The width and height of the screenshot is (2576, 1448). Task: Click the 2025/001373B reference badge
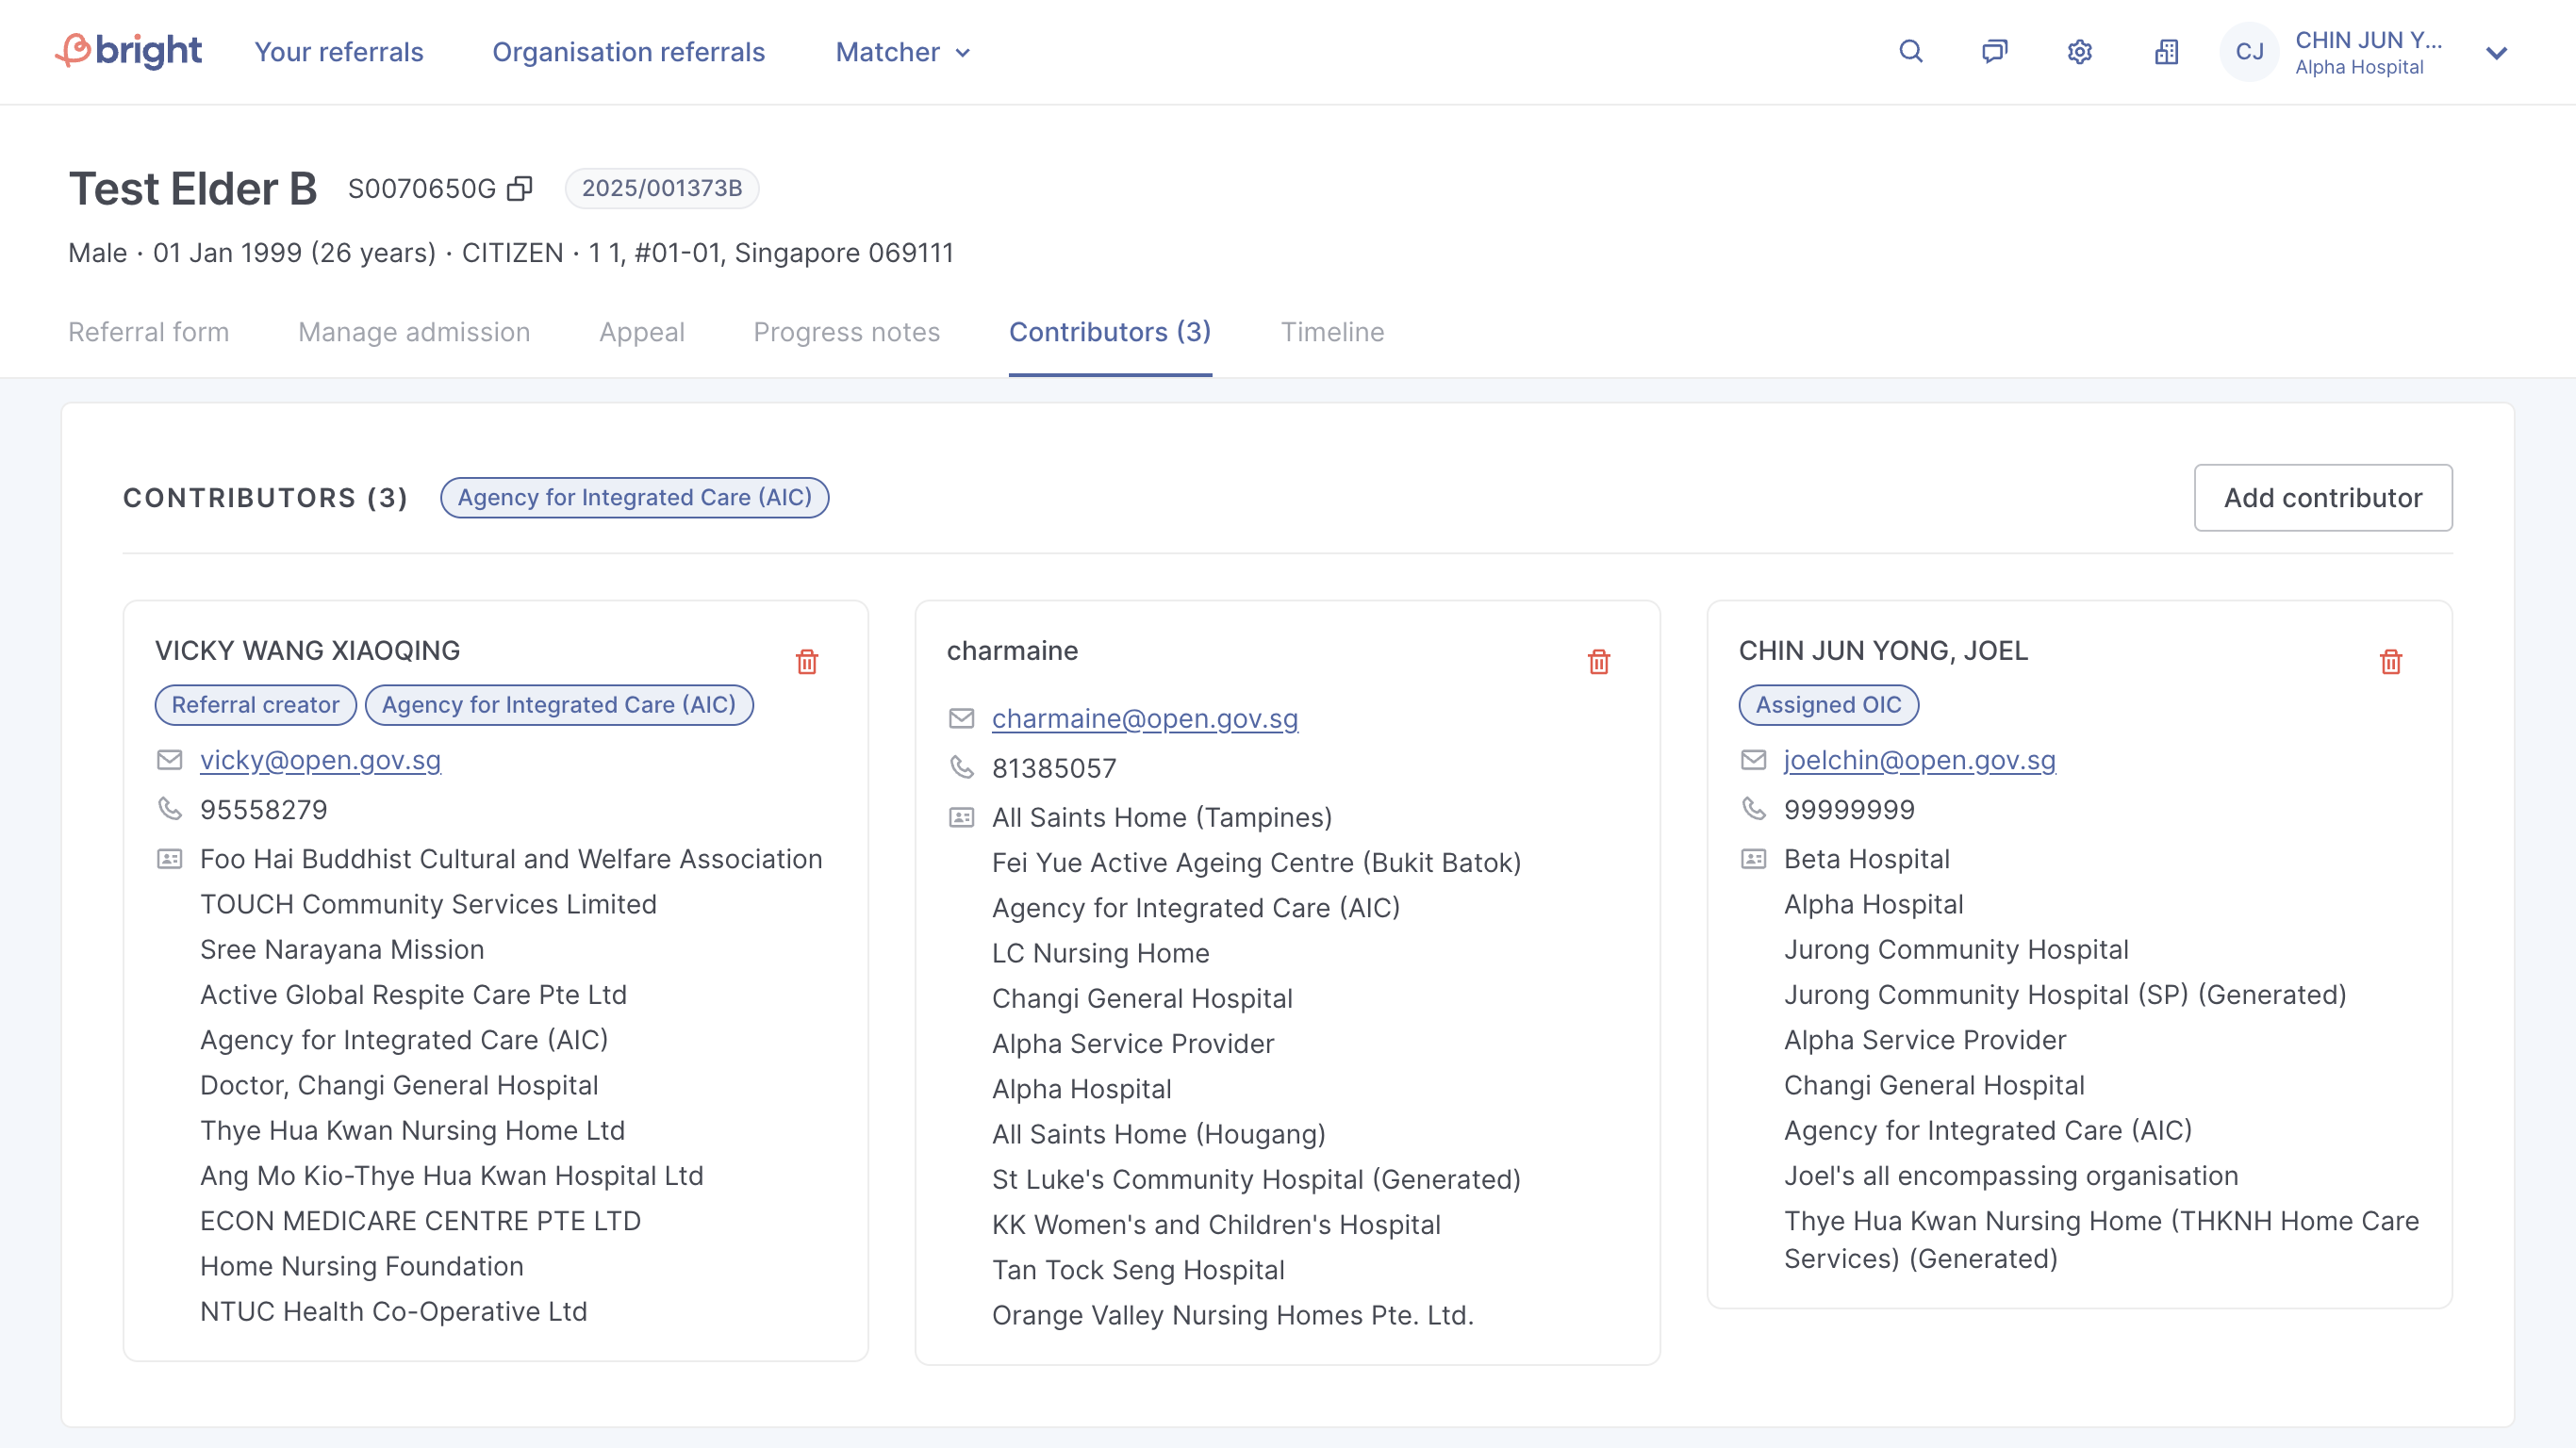[x=661, y=188]
